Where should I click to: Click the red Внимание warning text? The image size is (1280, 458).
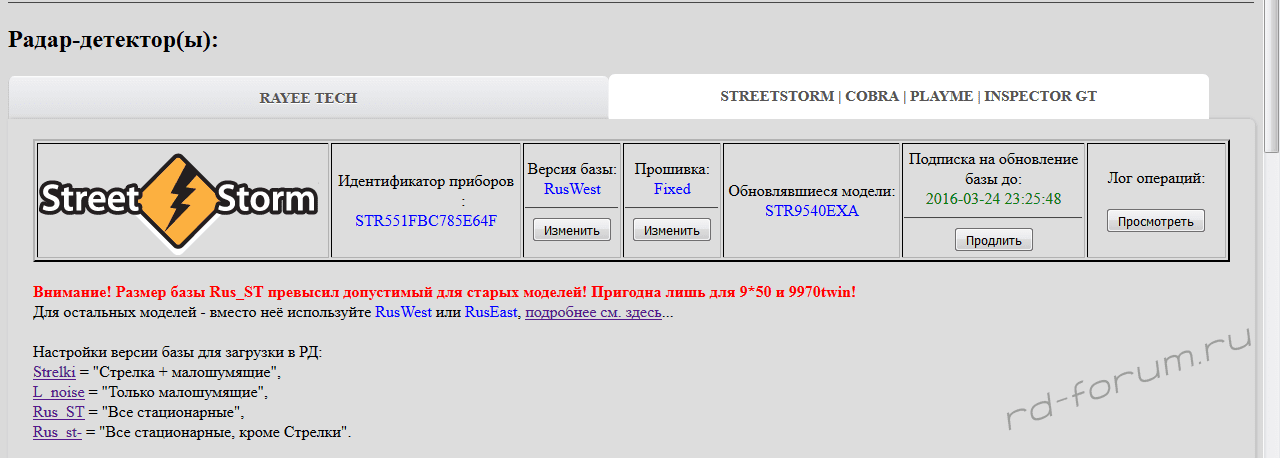(x=444, y=292)
